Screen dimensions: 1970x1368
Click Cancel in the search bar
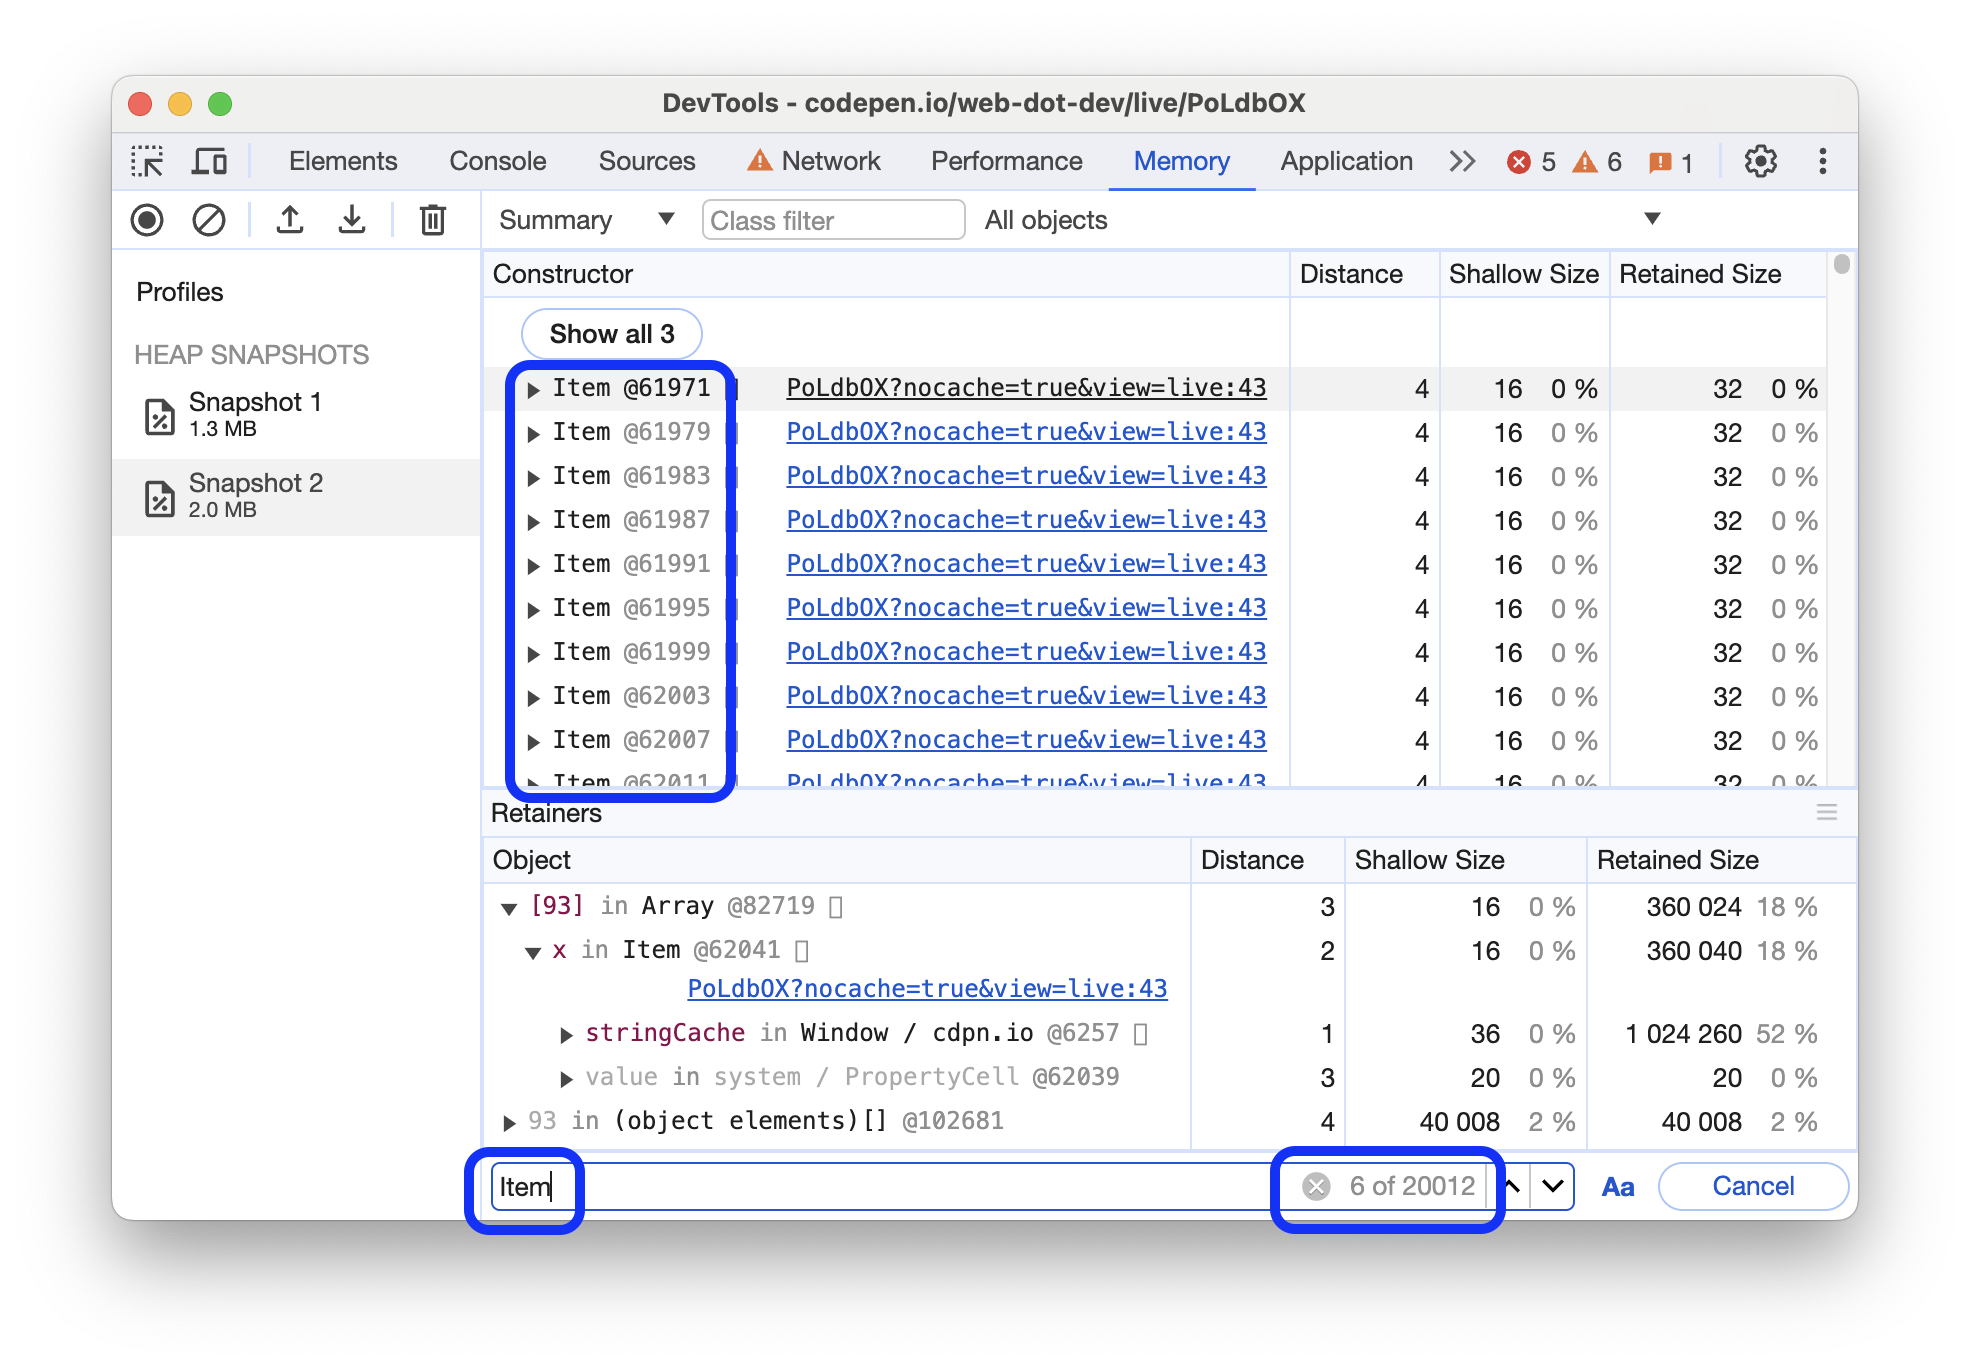point(1754,1185)
